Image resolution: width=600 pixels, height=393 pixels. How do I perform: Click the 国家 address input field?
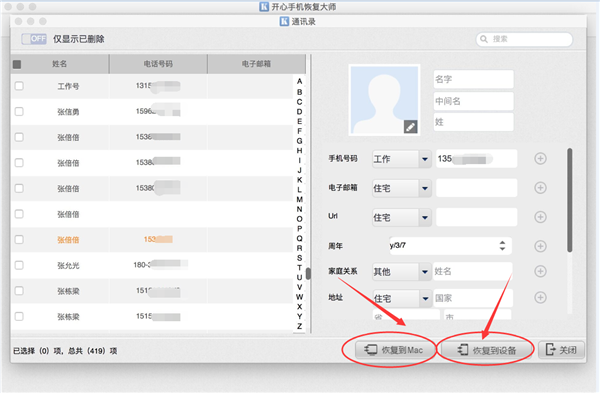click(473, 298)
